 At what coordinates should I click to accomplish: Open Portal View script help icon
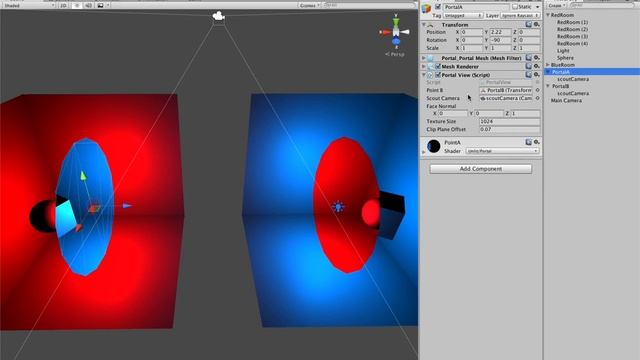click(529, 75)
